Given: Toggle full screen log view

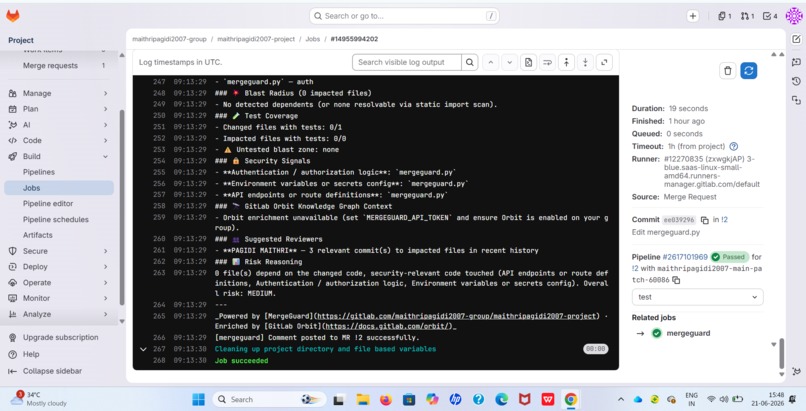Looking at the screenshot, I should click(x=604, y=62).
